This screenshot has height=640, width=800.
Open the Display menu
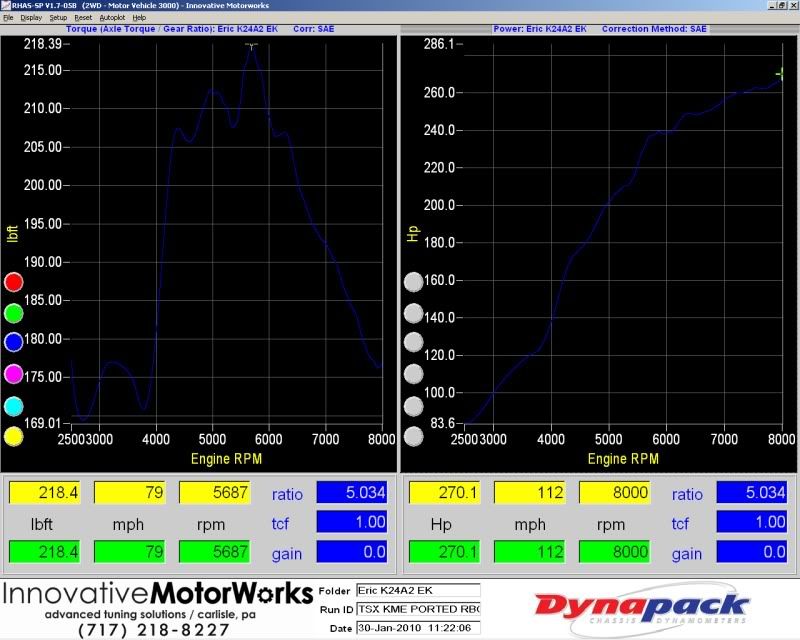tap(31, 18)
